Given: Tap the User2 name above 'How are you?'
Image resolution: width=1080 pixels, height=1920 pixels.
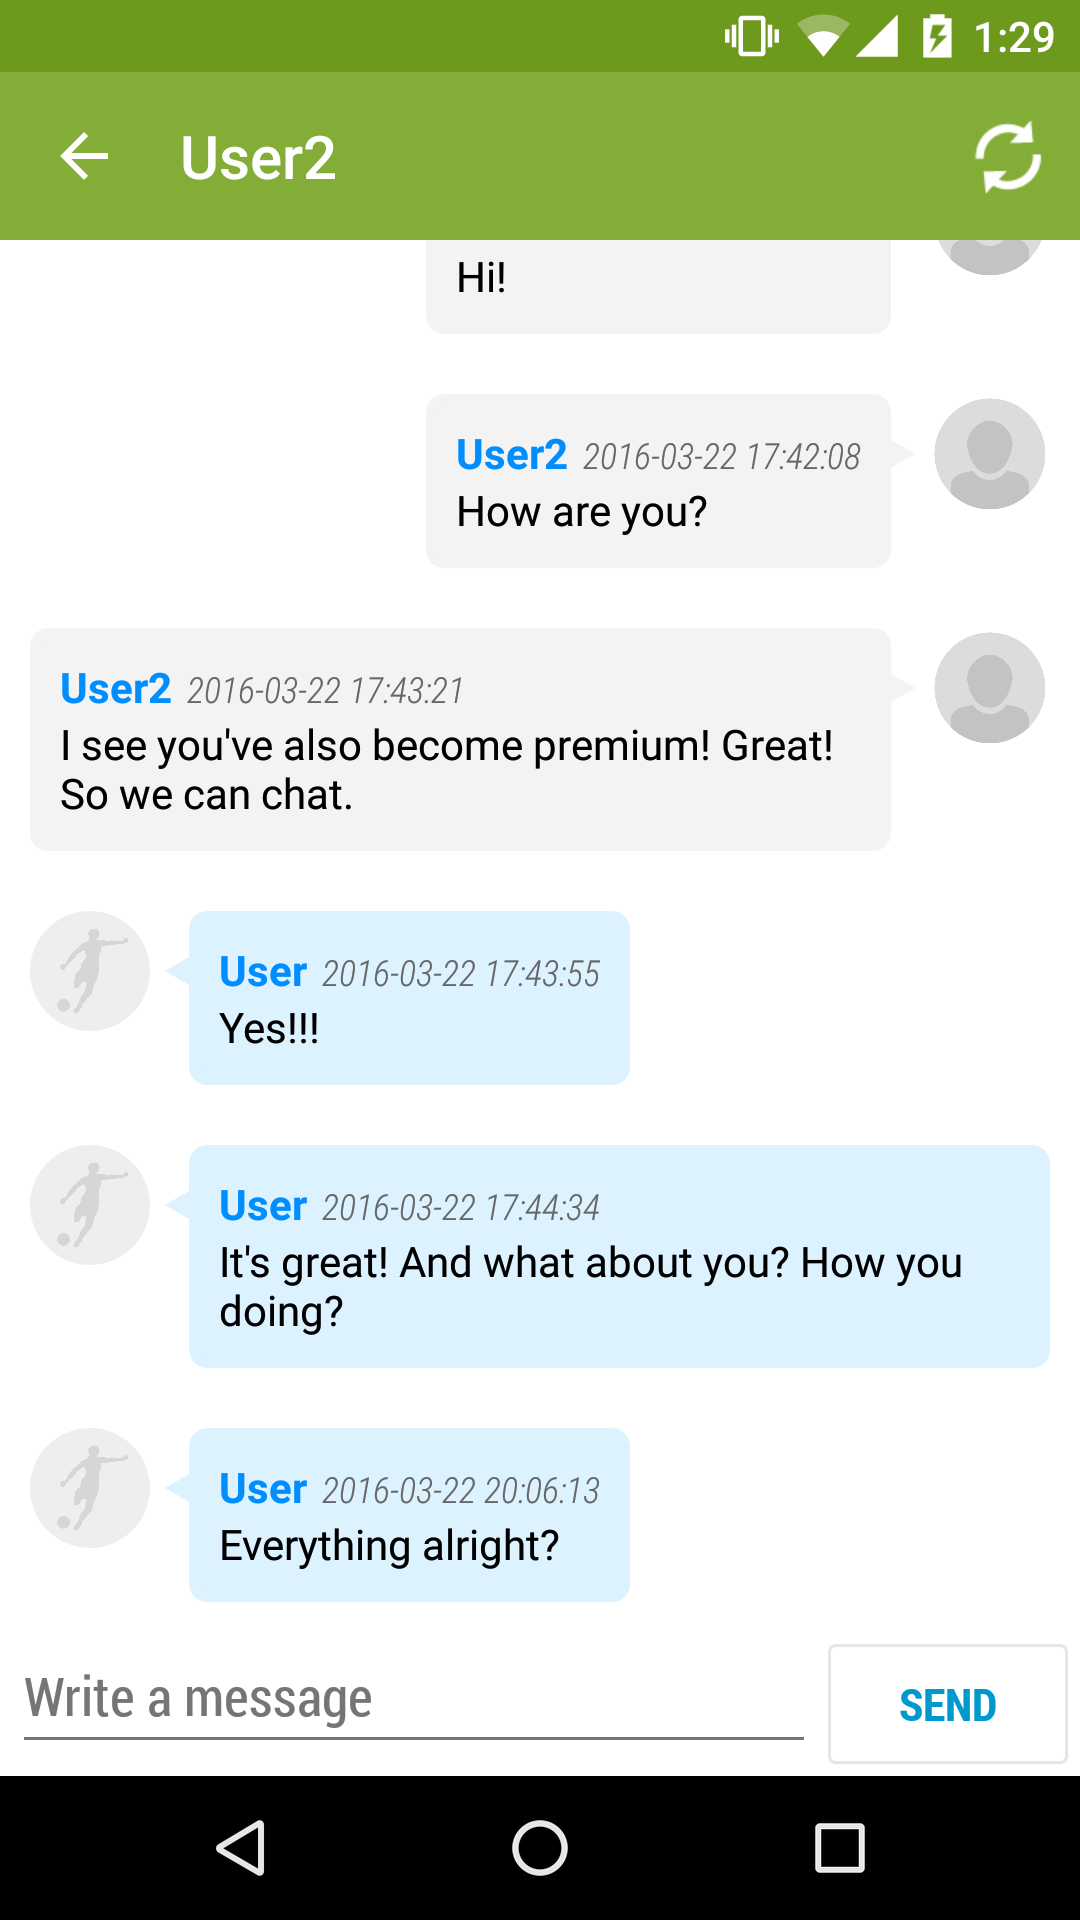Looking at the screenshot, I should [x=511, y=455].
